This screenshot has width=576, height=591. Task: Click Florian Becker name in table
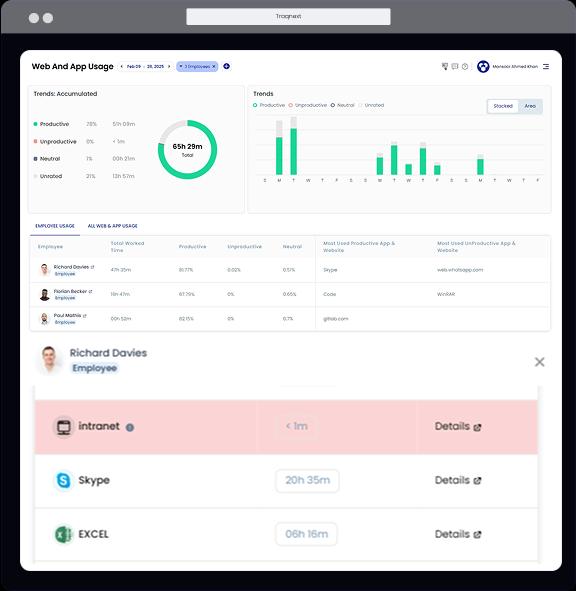[70, 291]
